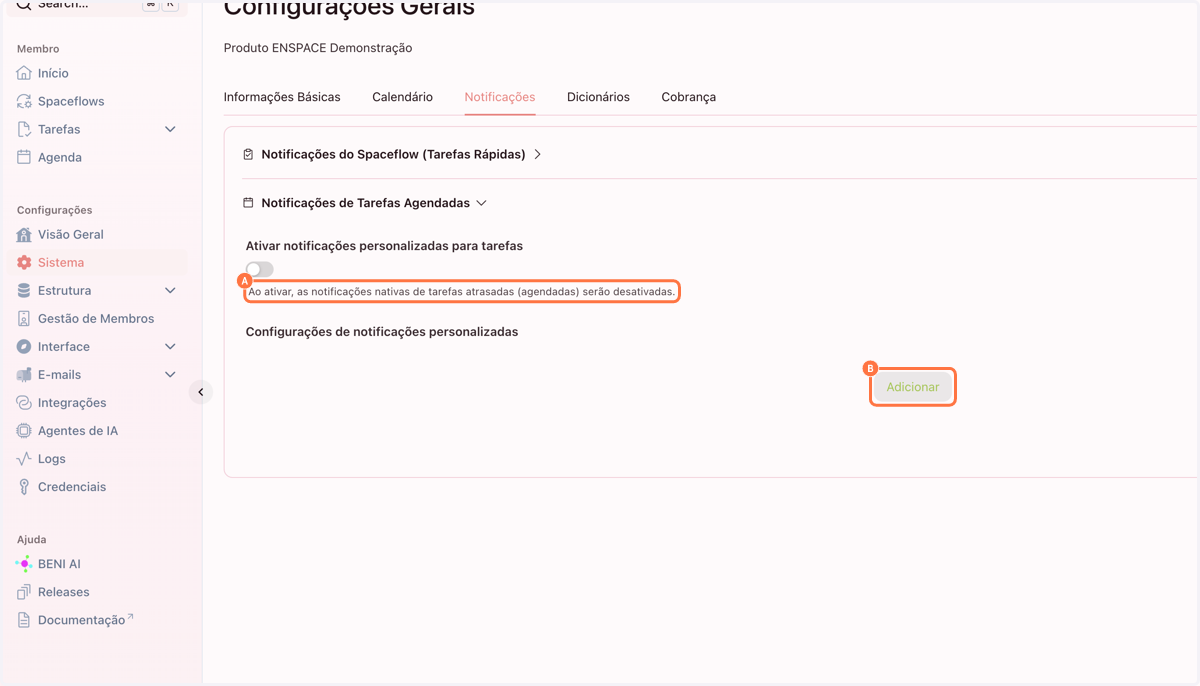Click the Tarefas file icon
Screen dimensions: 1200x686
(25, 129)
